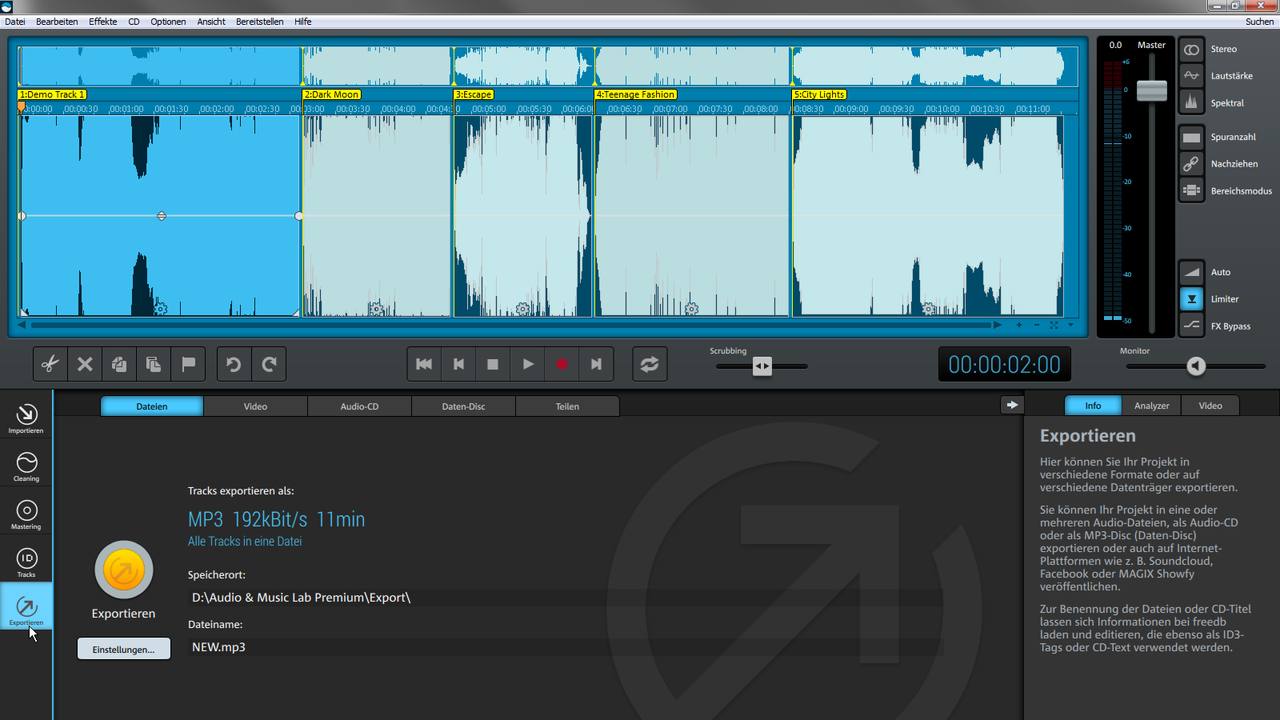Open the Datei menu
This screenshot has height=720, width=1280.
(x=15, y=21)
